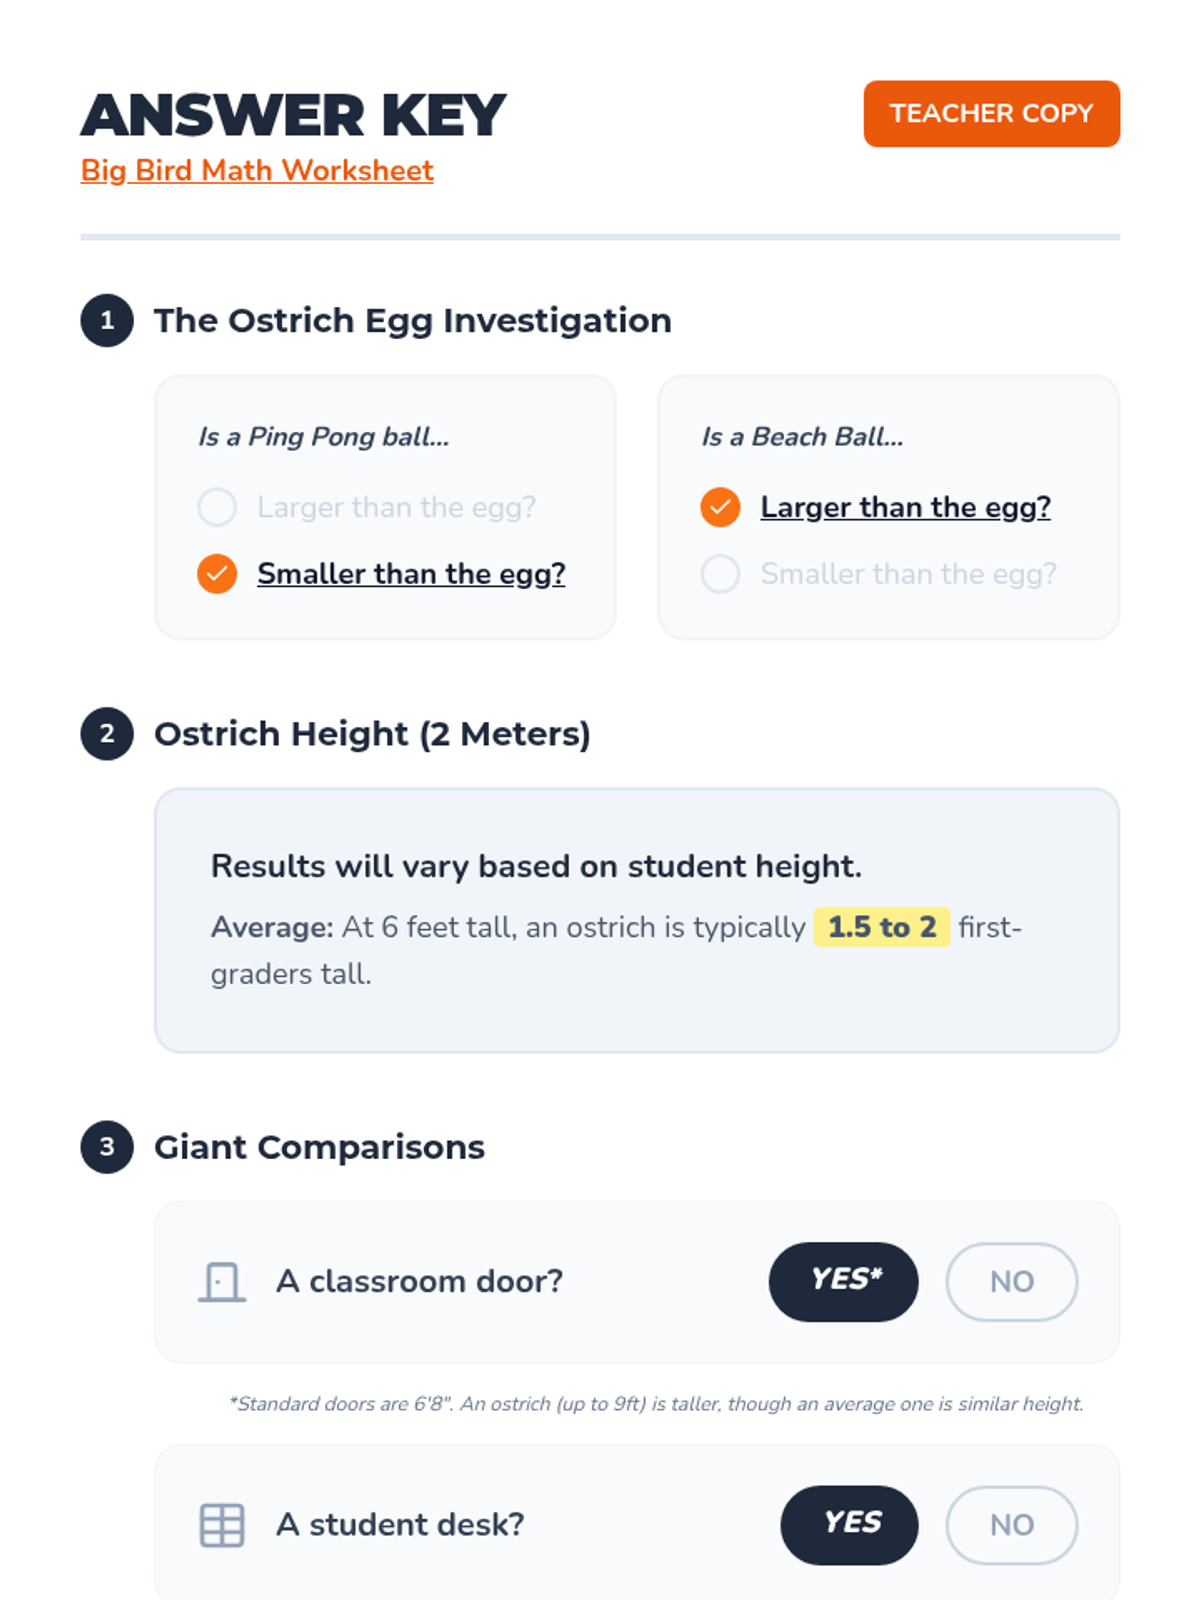Image resolution: width=1200 pixels, height=1600 pixels.
Task: Select Beach Ball 'Smaller than the egg?' radio
Action: pos(720,574)
